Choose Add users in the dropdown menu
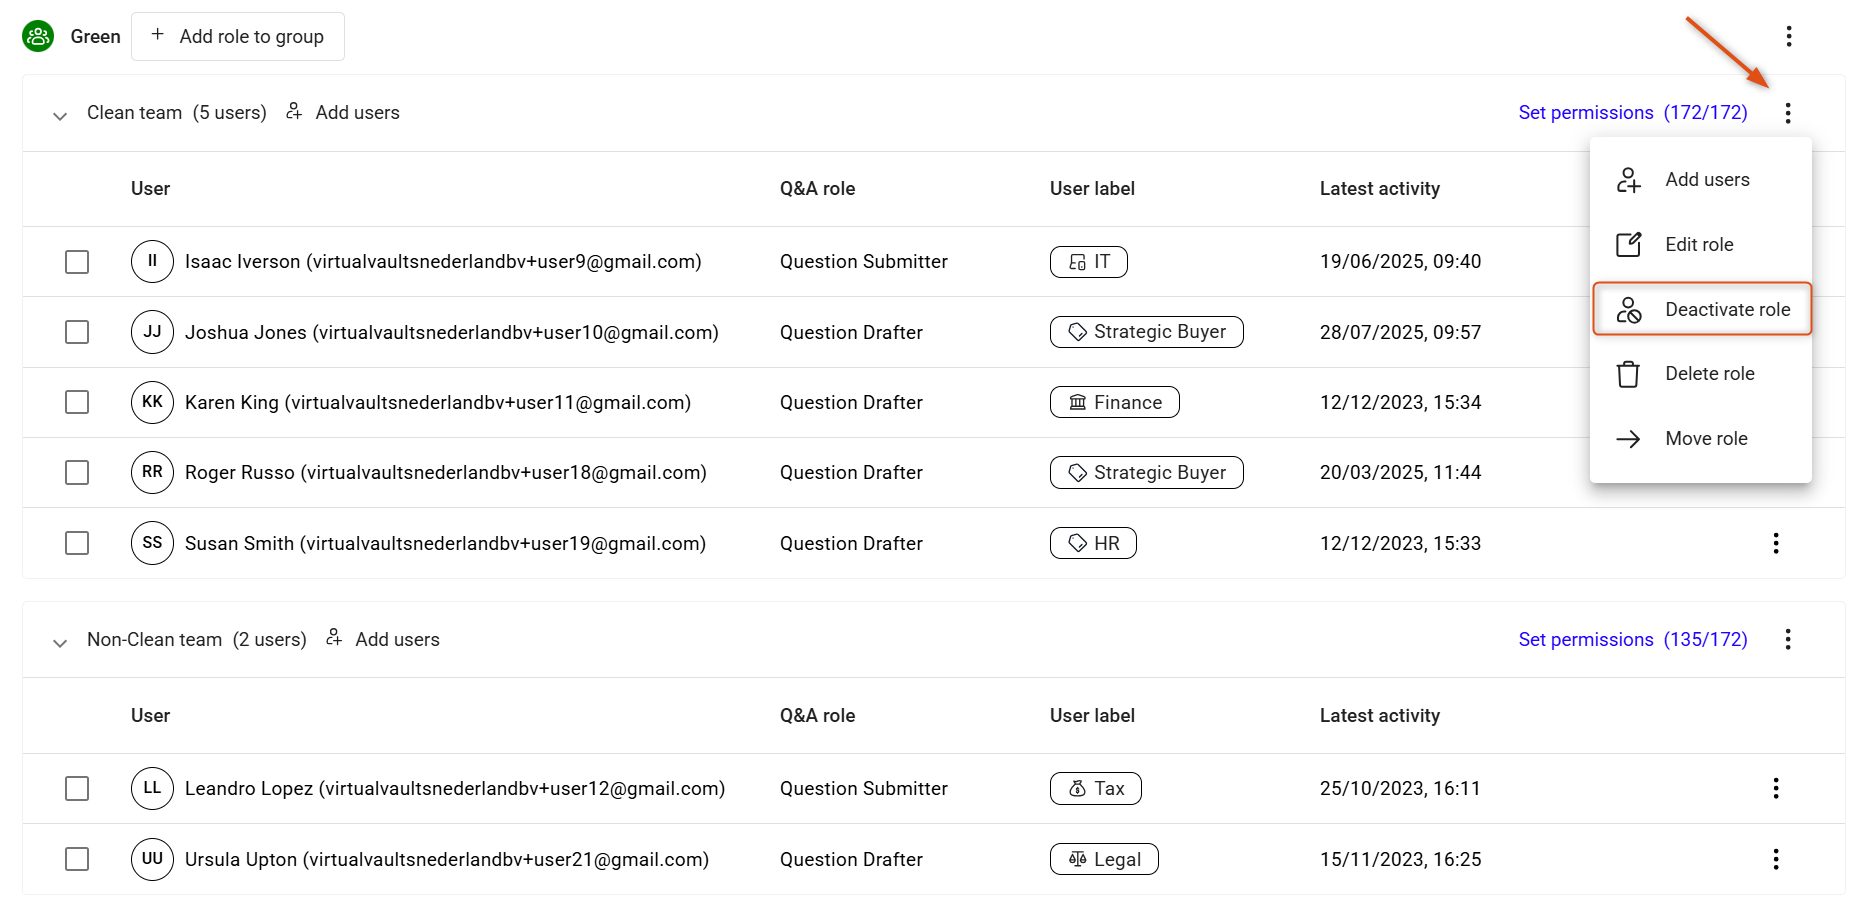This screenshot has height=907, width=1852. 1700,180
